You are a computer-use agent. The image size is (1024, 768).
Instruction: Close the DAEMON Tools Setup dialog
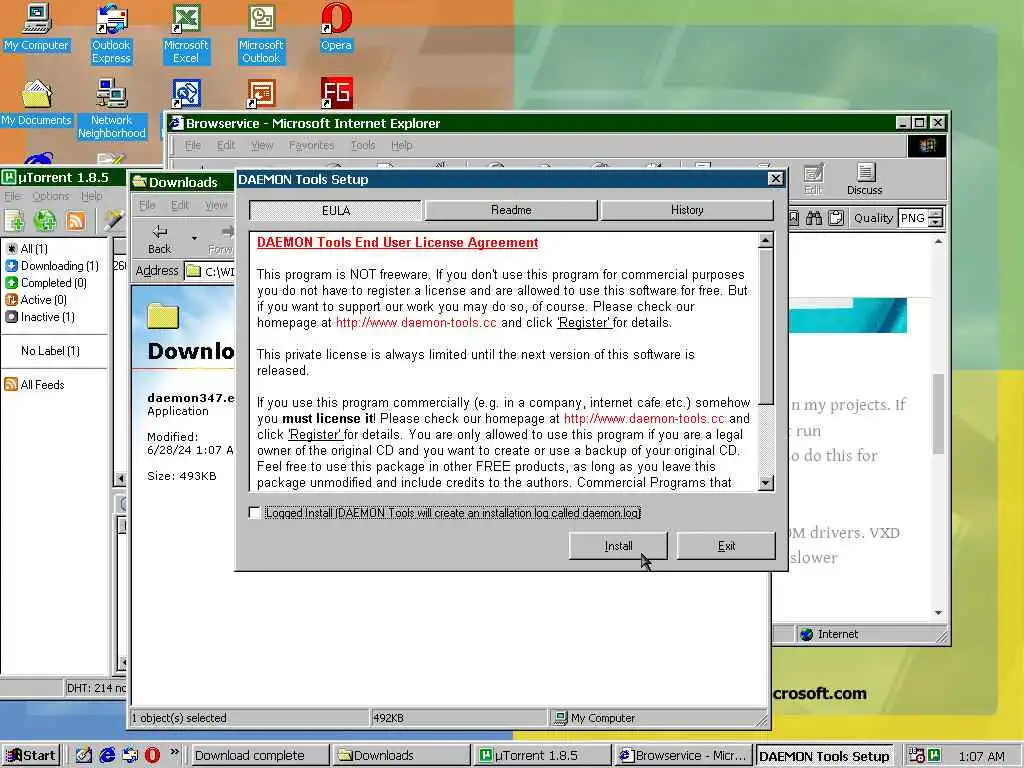(775, 179)
